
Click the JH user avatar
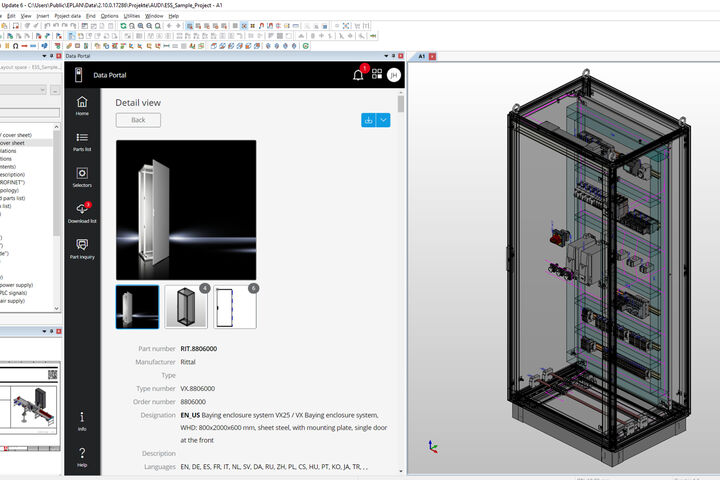(394, 75)
